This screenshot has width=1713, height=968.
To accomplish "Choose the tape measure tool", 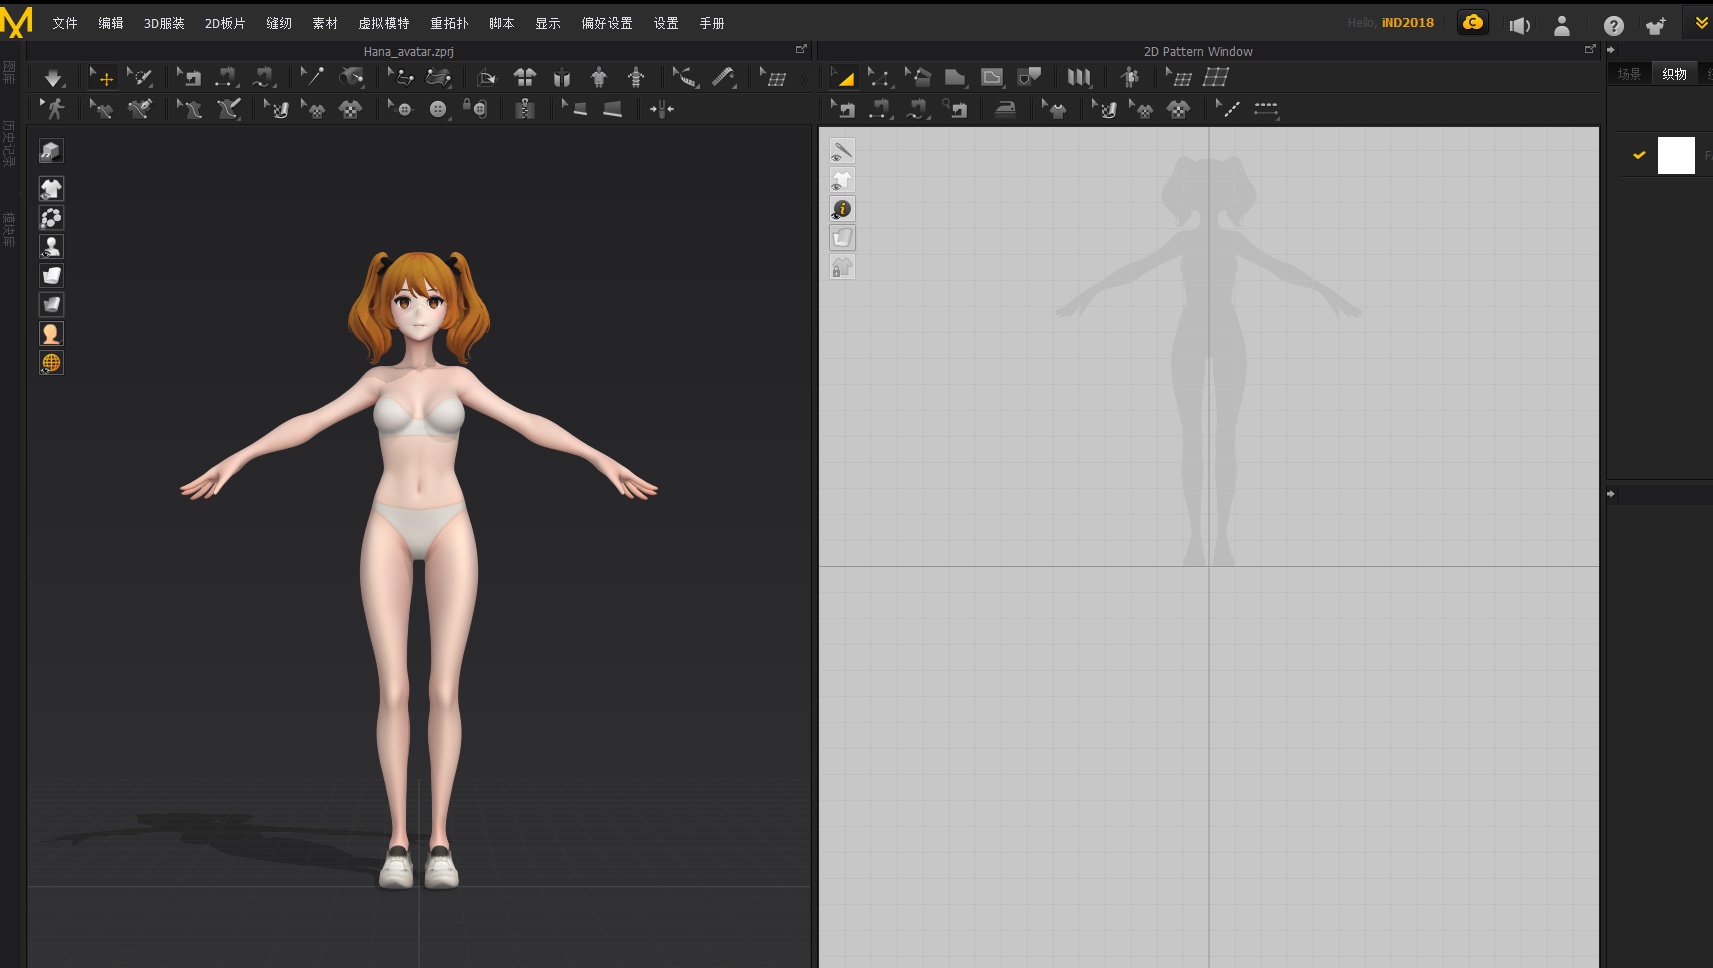I will click(723, 77).
